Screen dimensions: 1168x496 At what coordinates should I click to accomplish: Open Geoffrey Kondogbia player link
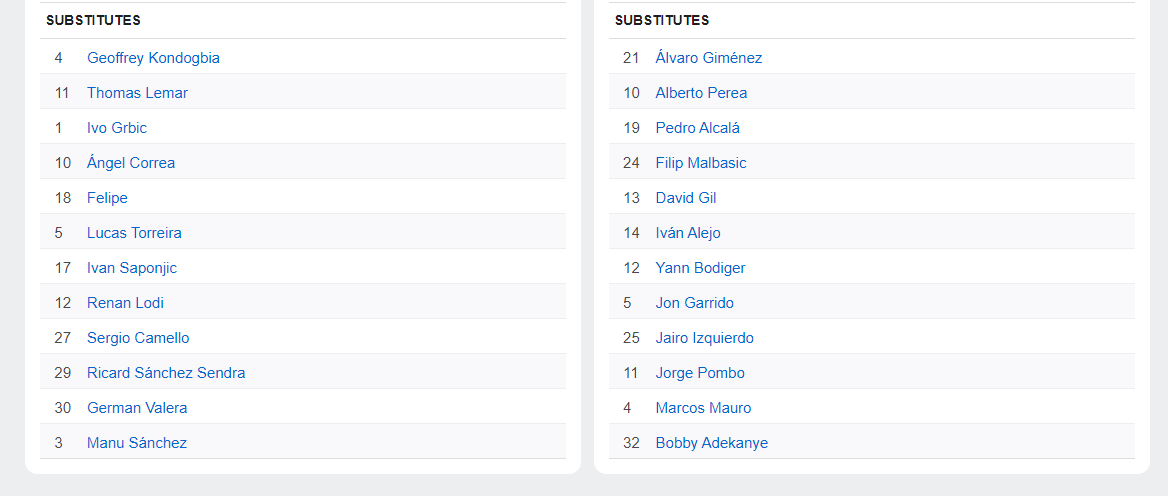click(153, 58)
